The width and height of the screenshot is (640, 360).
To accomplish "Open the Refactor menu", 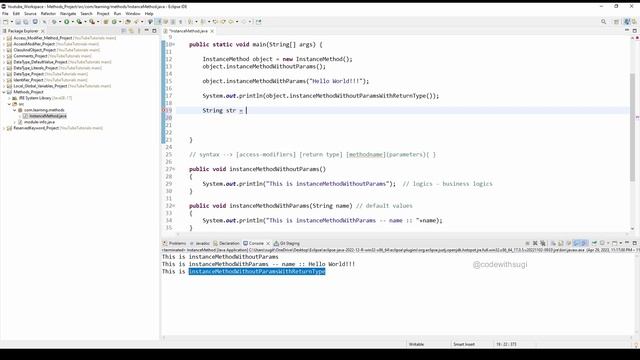I will [x=48, y=13].
